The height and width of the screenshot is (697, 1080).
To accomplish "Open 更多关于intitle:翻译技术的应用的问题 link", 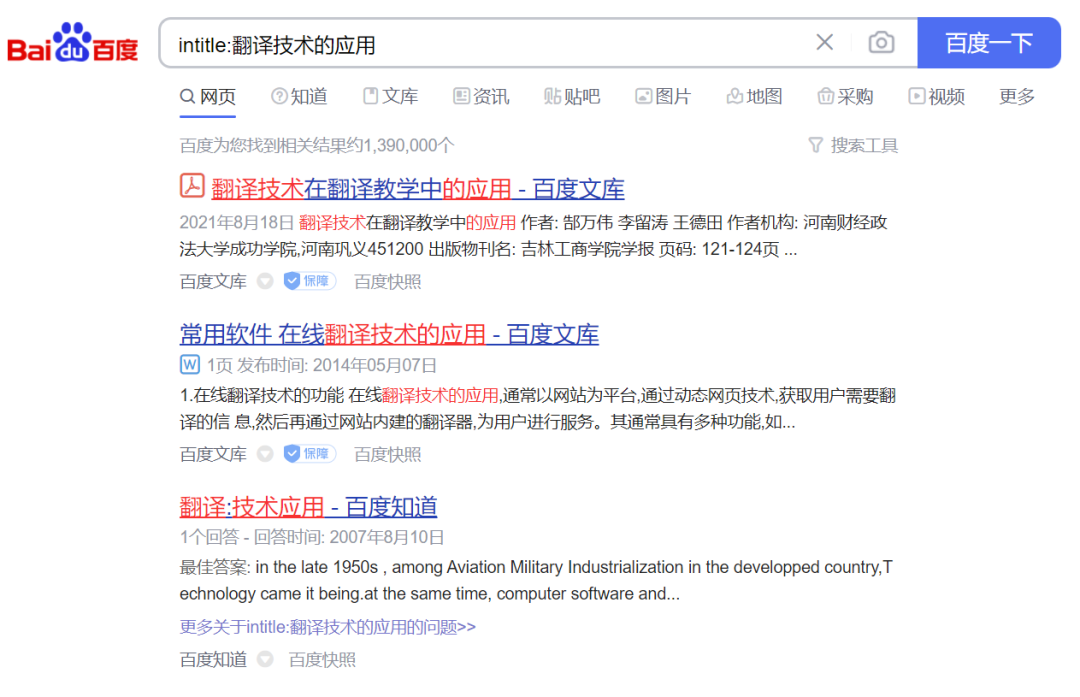I will click(x=328, y=627).
